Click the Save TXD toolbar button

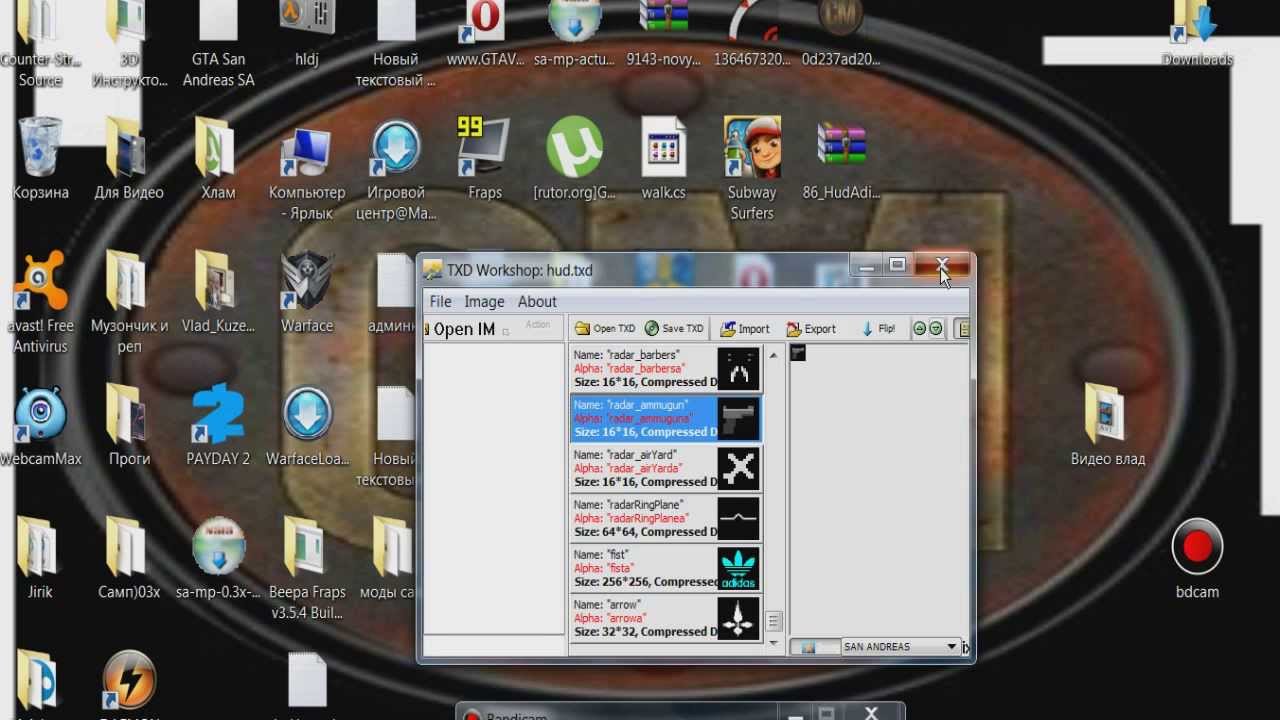674,328
